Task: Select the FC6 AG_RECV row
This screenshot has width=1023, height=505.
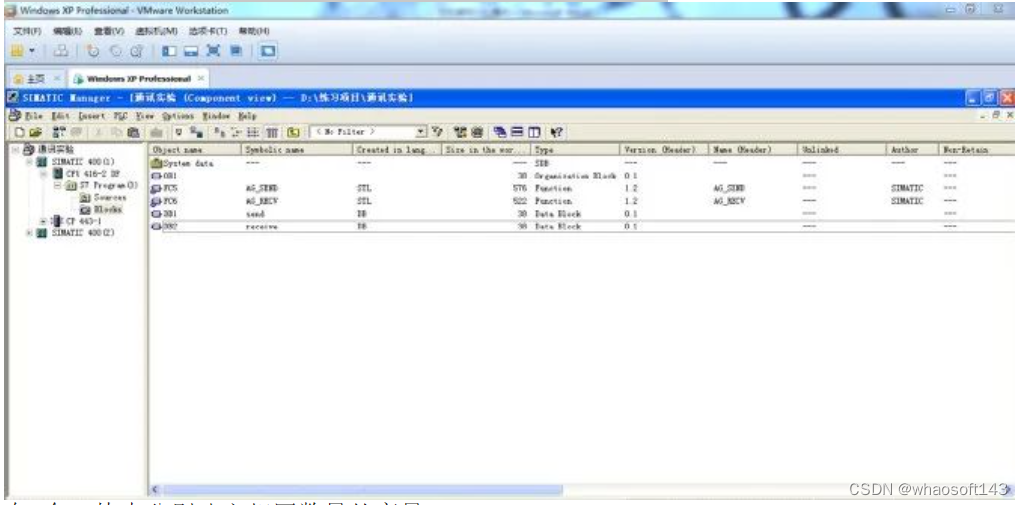Action: 581,201
